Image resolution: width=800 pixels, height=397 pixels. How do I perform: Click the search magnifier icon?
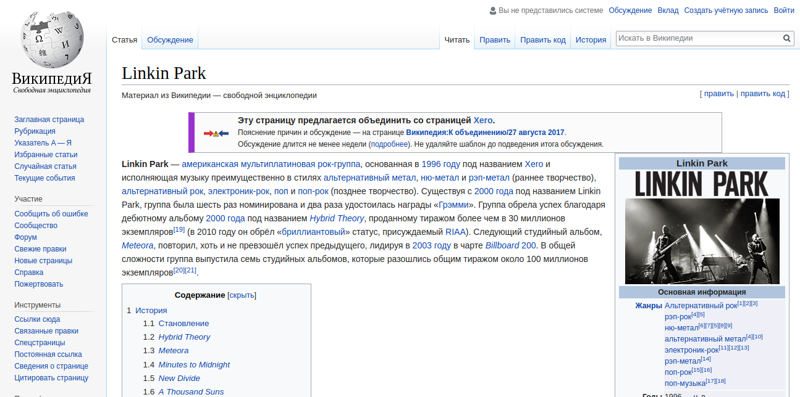pos(787,38)
